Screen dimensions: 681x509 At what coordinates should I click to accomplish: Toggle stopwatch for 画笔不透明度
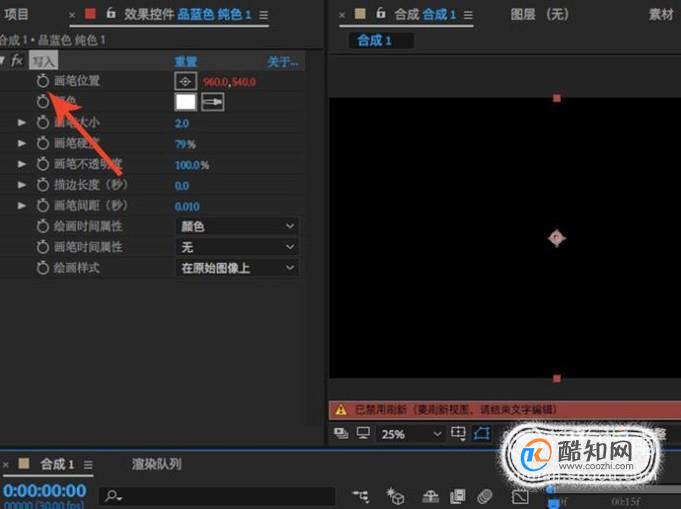coord(43,164)
